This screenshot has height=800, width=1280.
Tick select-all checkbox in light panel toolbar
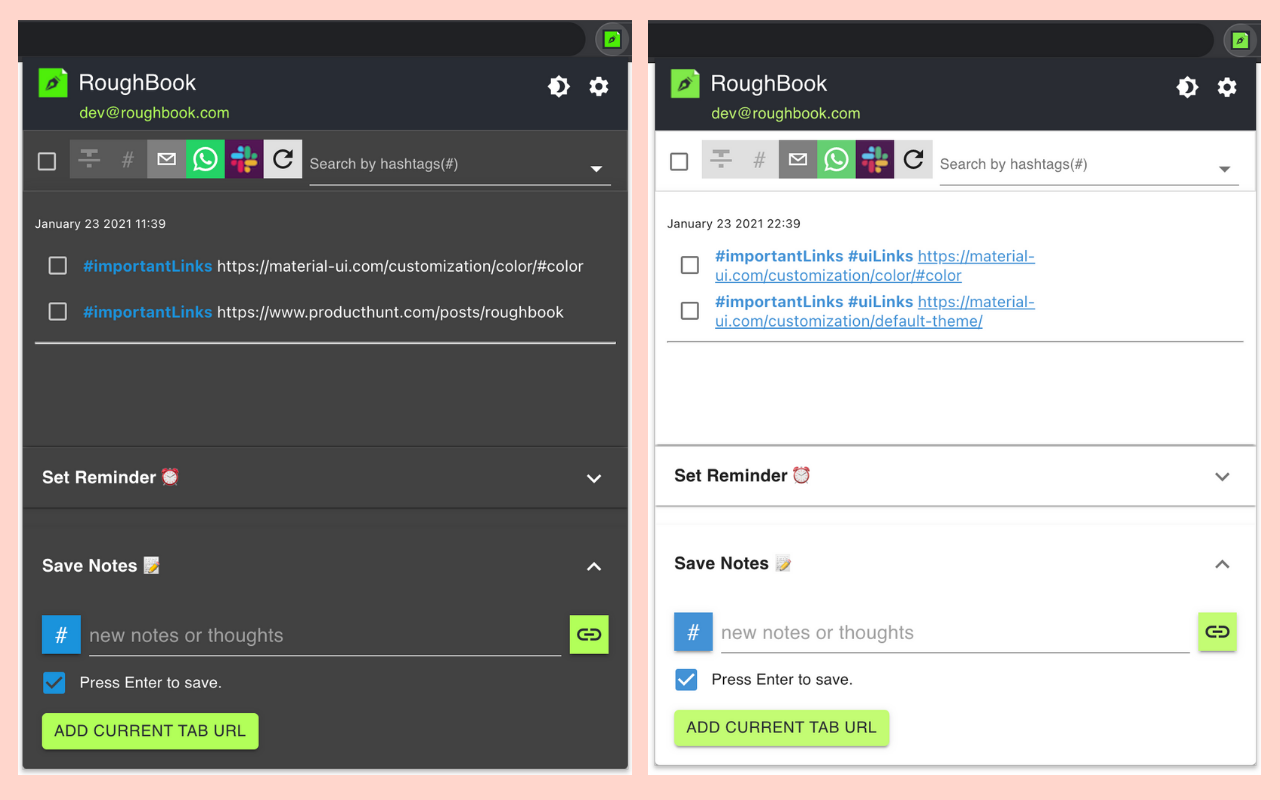click(x=679, y=161)
